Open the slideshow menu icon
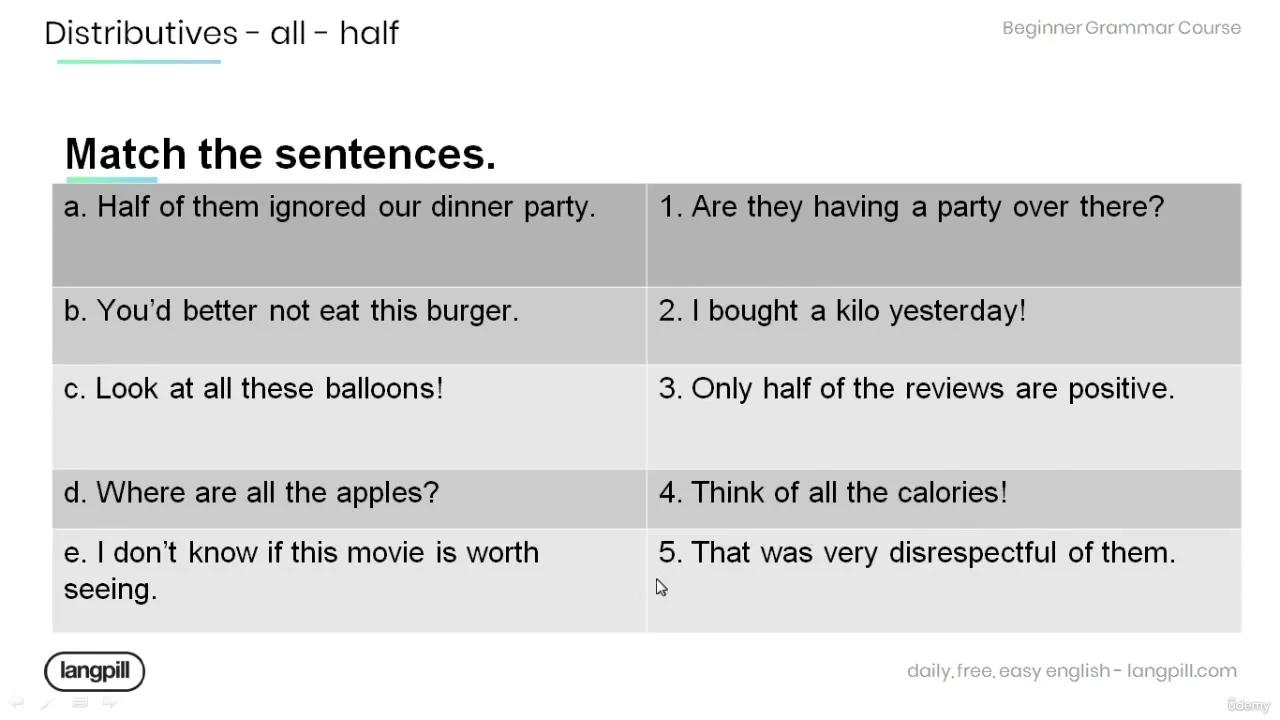 [x=80, y=703]
